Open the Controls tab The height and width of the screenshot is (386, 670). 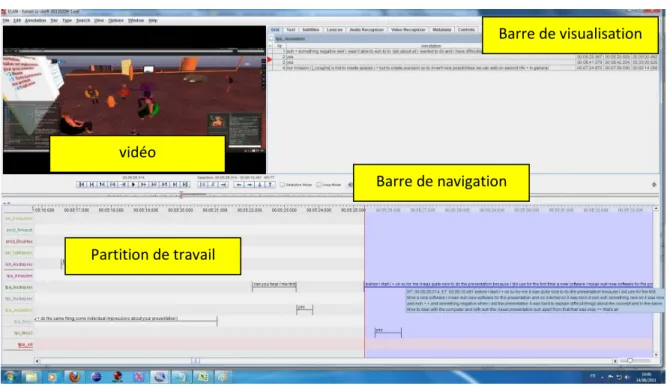tap(466, 29)
